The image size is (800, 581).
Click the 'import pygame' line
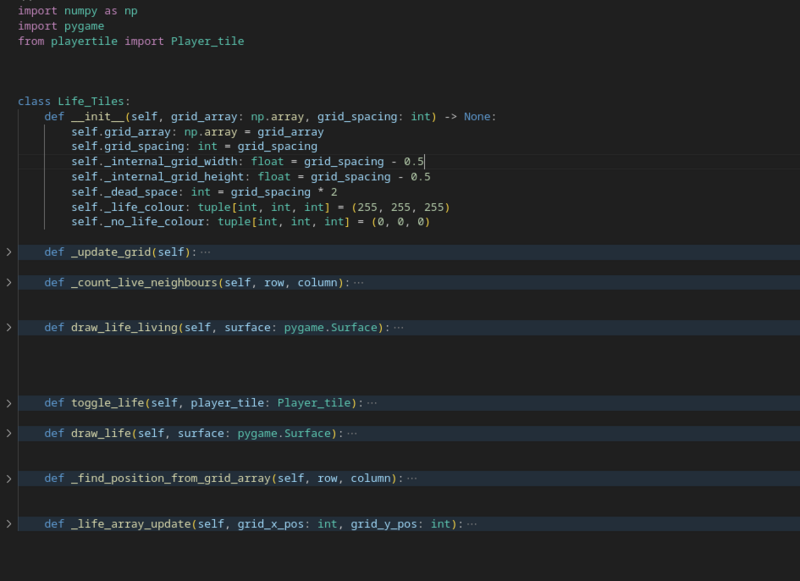(61, 26)
